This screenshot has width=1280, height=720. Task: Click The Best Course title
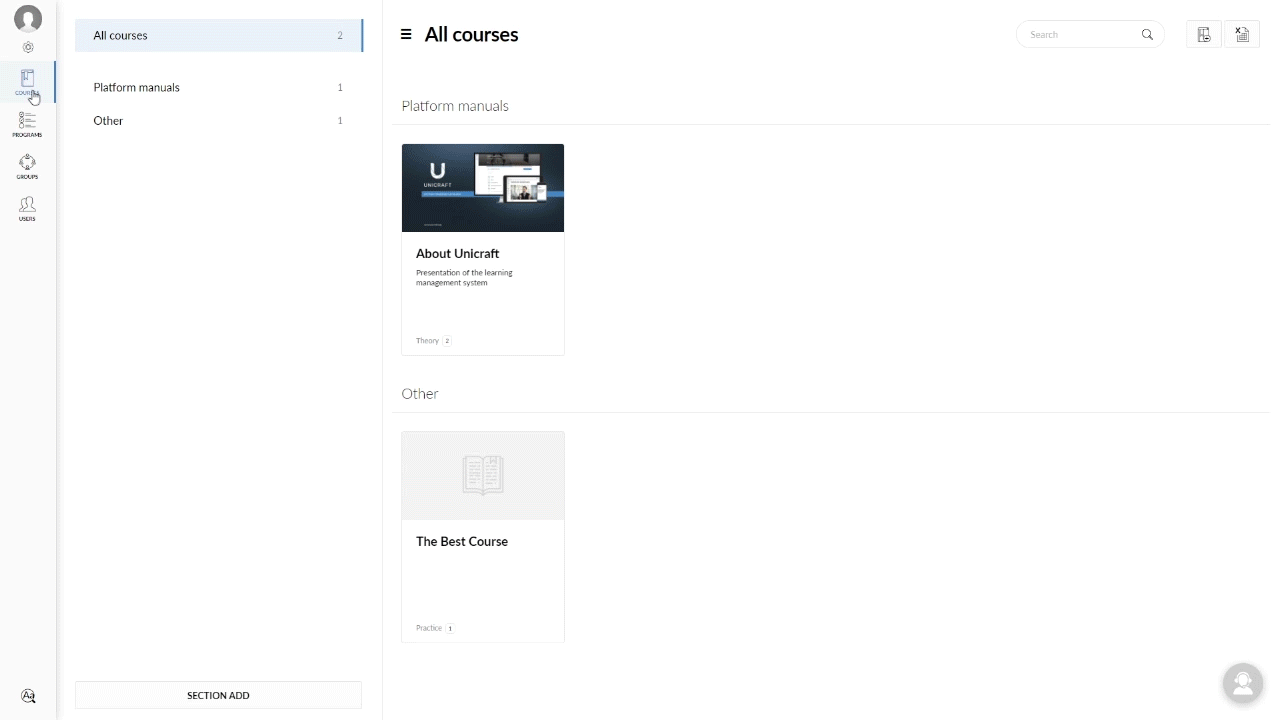pyautogui.click(x=462, y=542)
